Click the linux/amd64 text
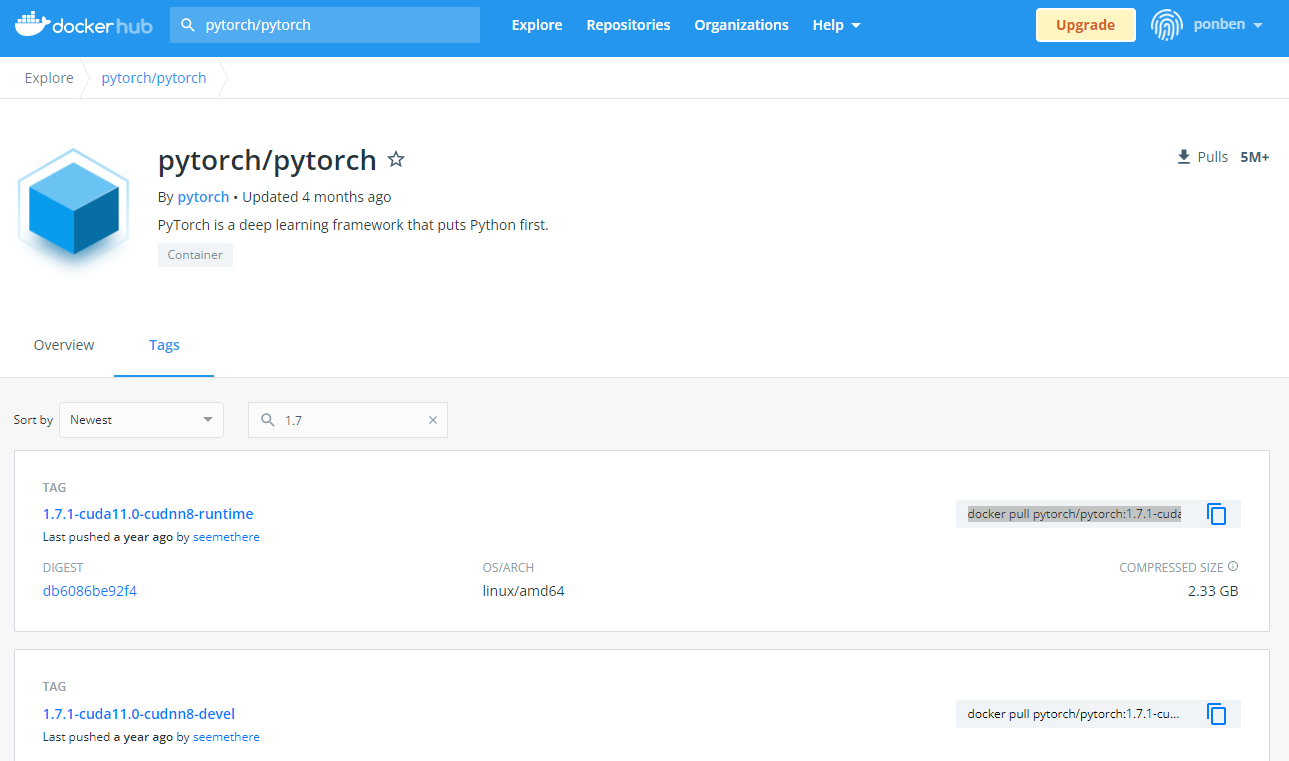Screen dimensions: 1289x761 [x=523, y=591]
